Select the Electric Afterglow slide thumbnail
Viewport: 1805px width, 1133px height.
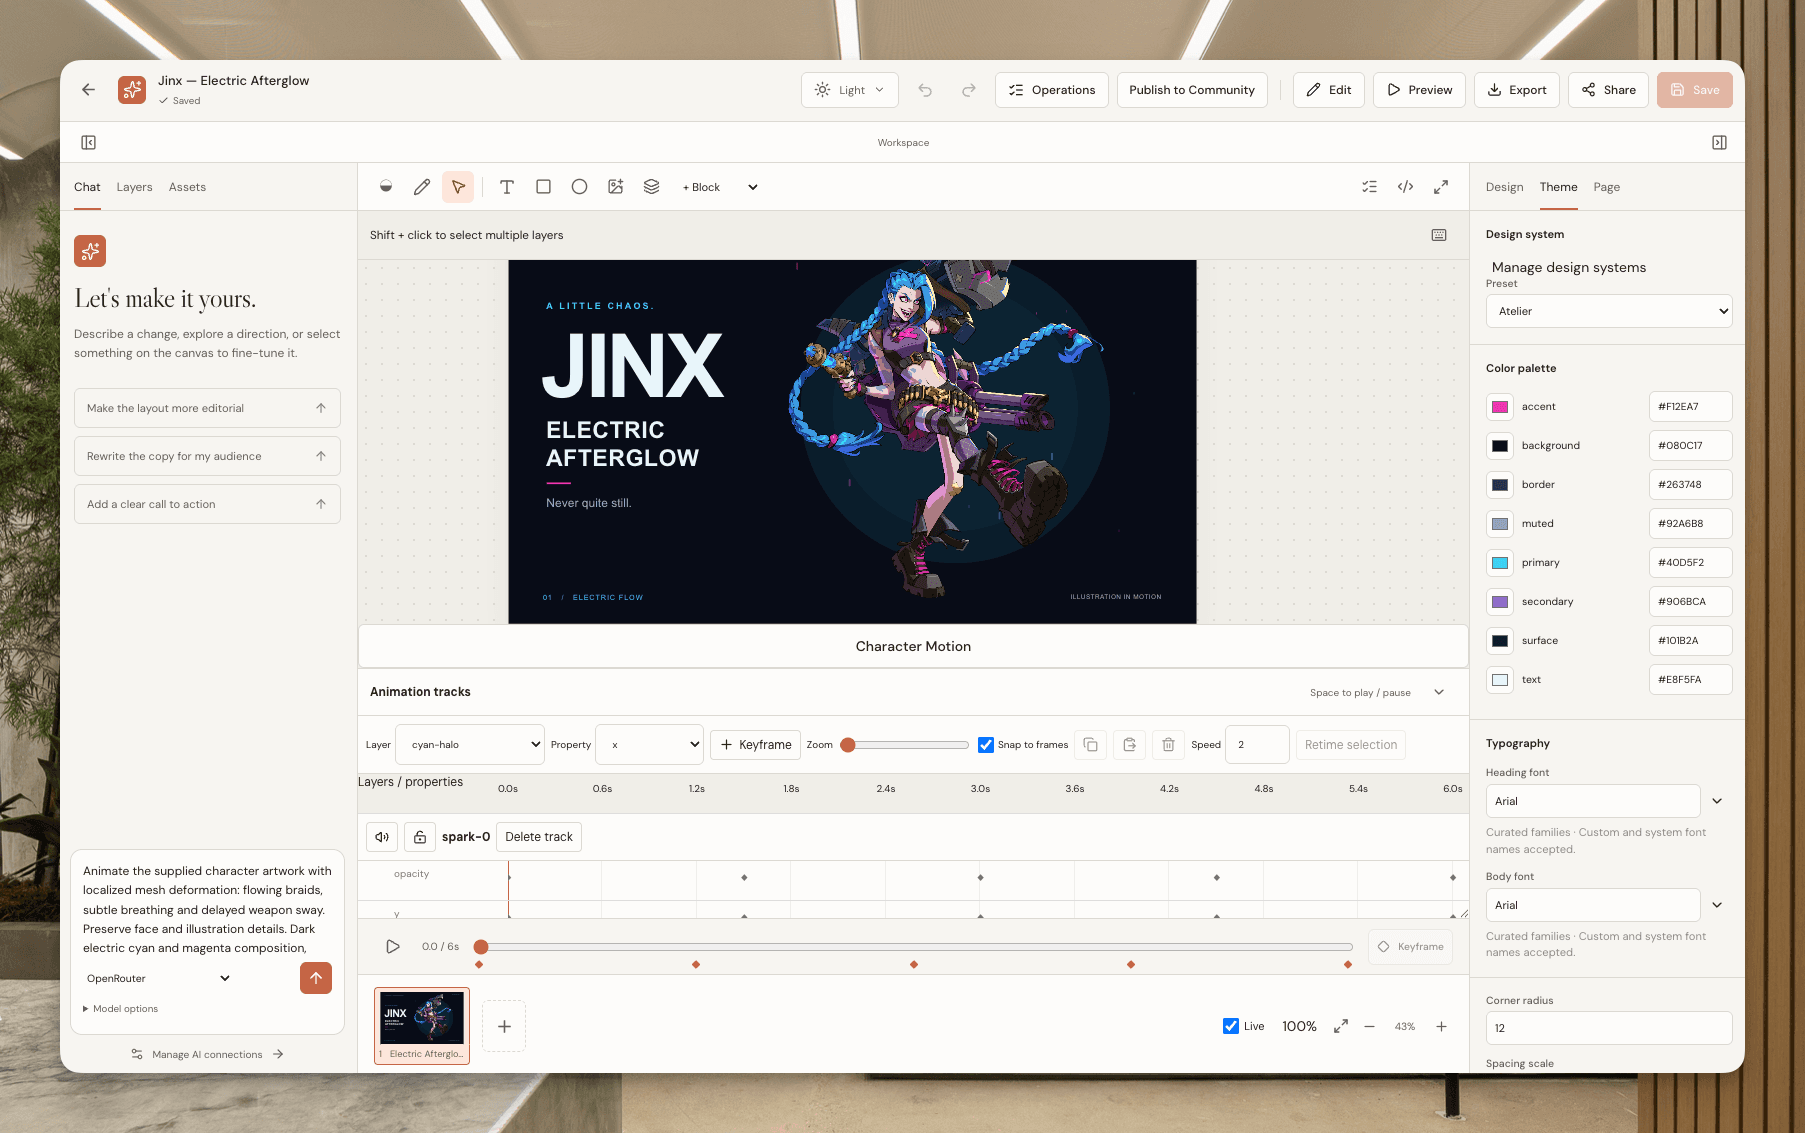pyautogui.click(x=422, y=1026)
